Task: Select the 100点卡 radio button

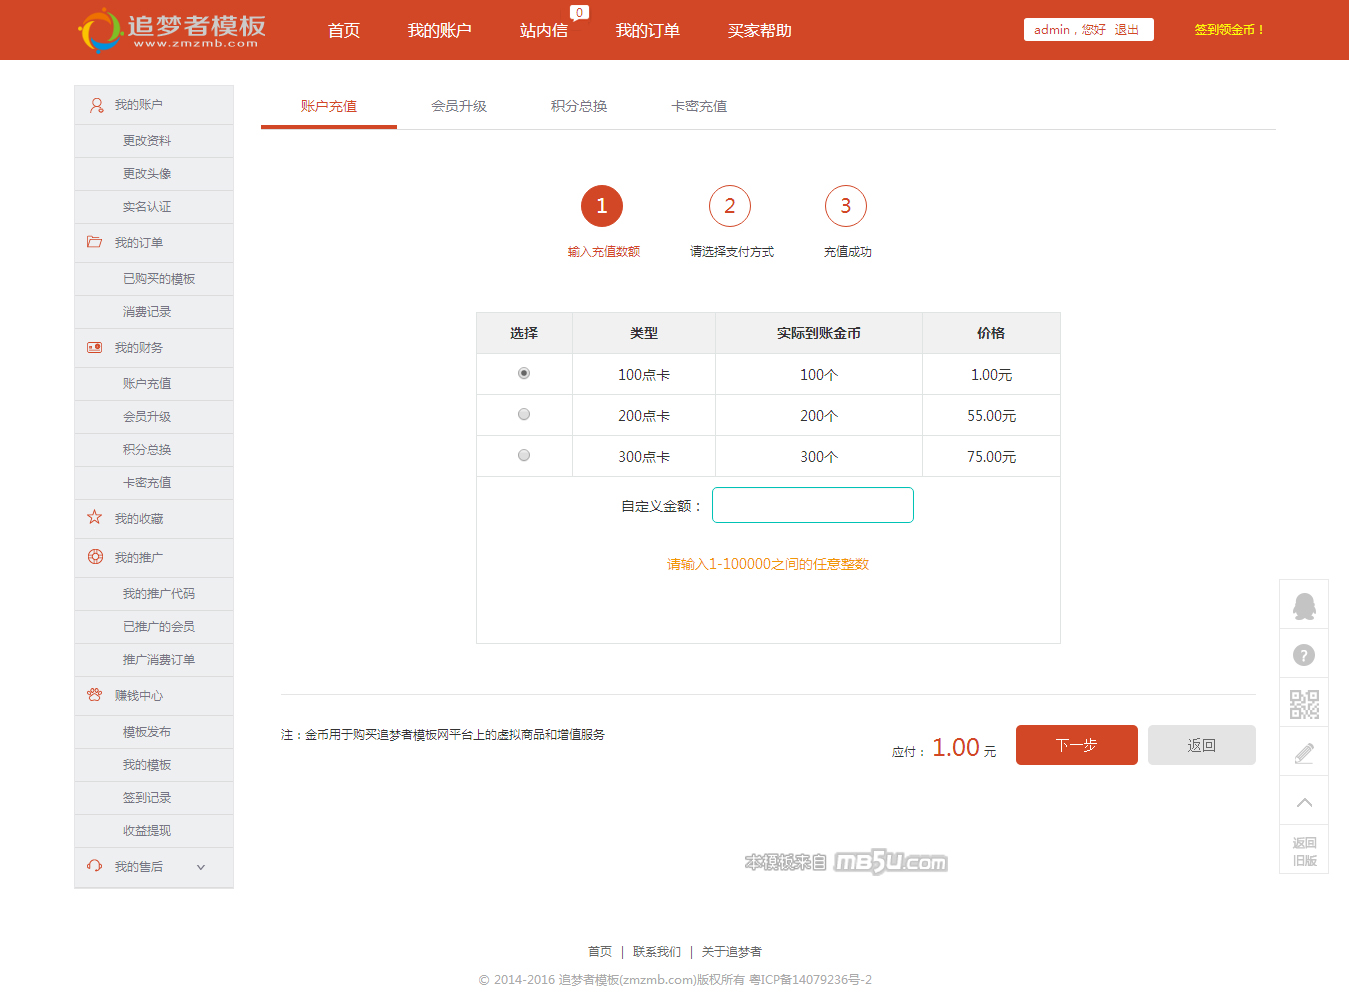Action: [524, 373]
